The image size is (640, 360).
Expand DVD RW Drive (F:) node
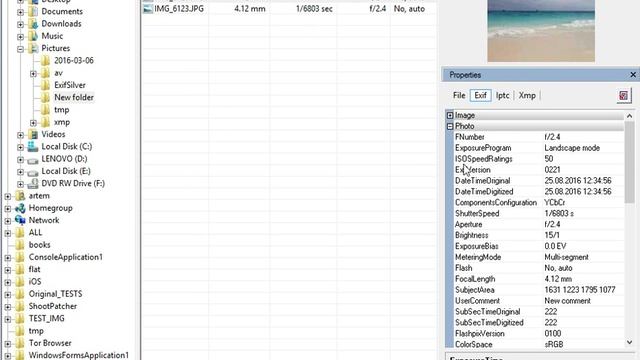click(20, 184)
